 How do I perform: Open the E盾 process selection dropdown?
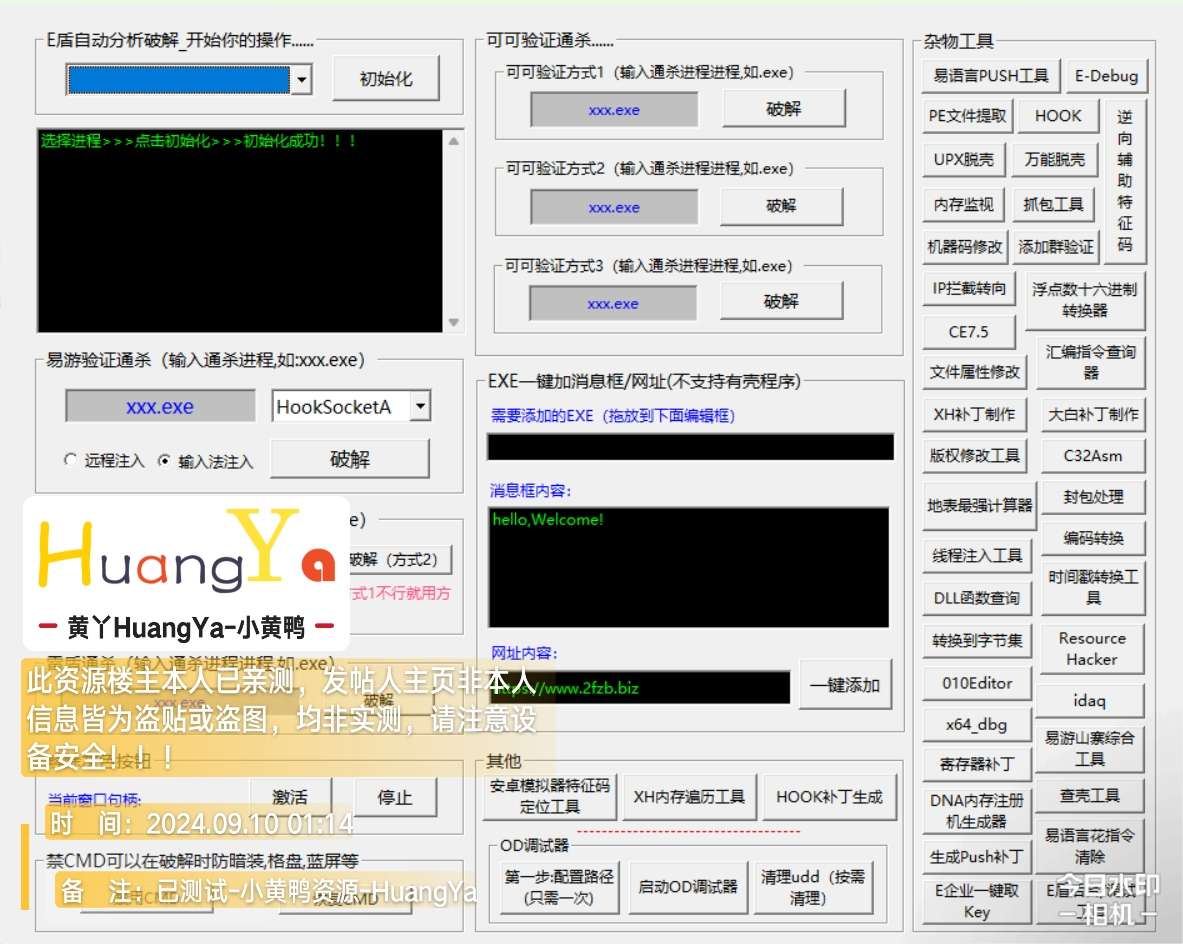click(x=301, y=79)
